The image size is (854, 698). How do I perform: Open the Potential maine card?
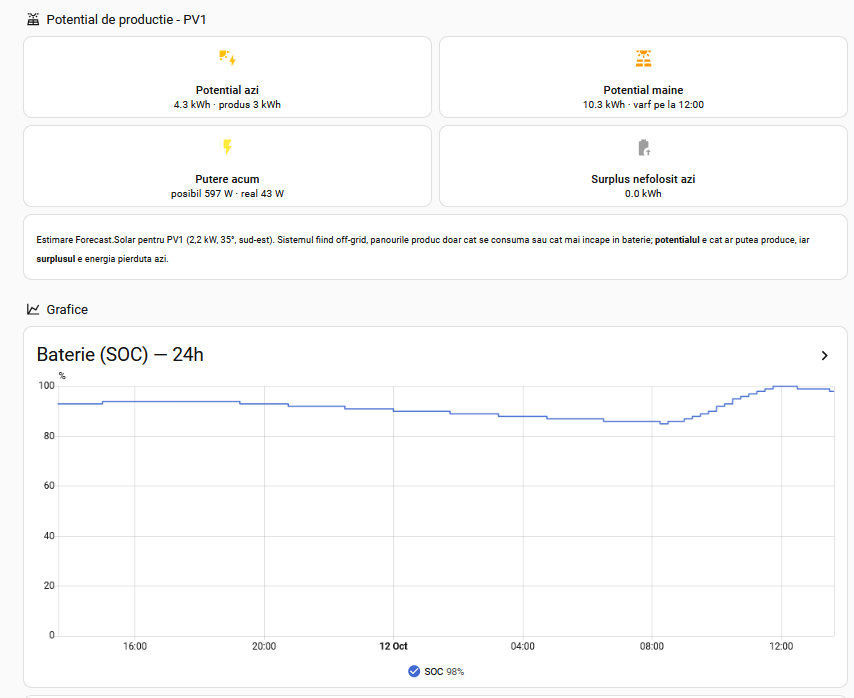(x=643, y=77)
